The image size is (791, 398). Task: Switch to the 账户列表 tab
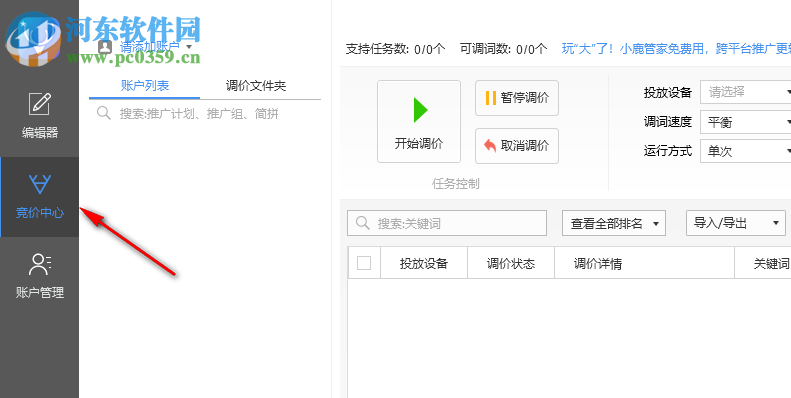click(145, 86)
